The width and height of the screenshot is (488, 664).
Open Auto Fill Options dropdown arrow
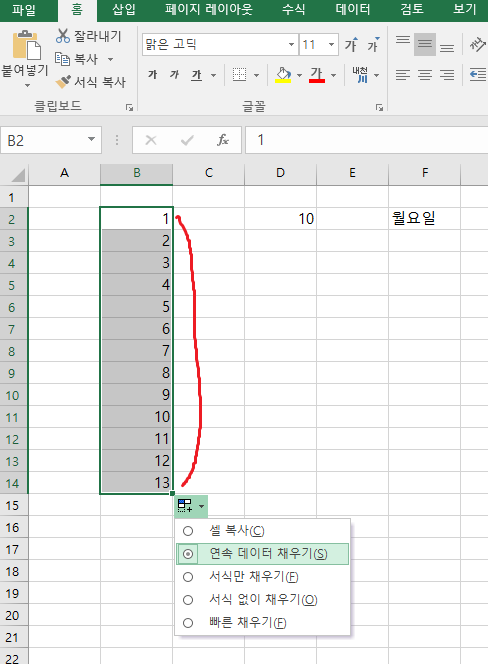202,506
